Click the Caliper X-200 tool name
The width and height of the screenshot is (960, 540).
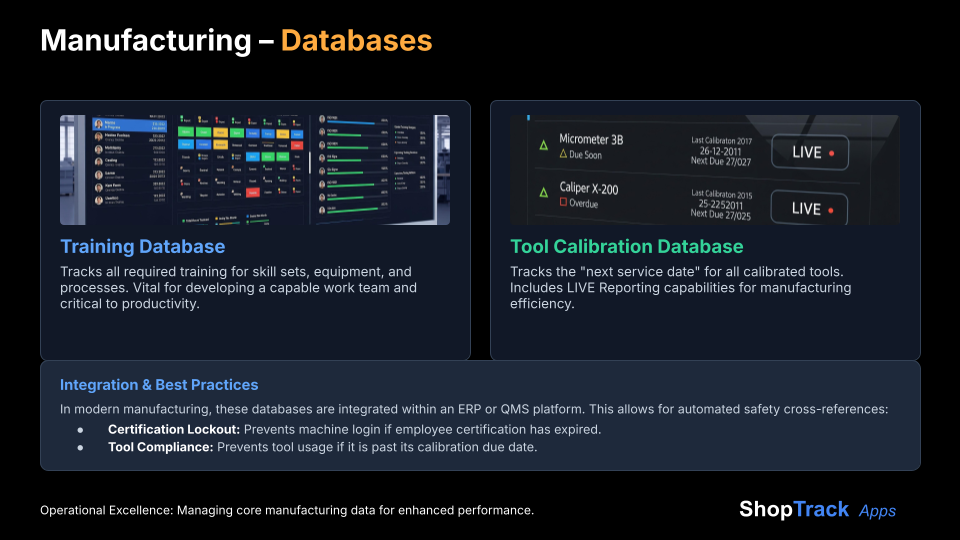588,188
